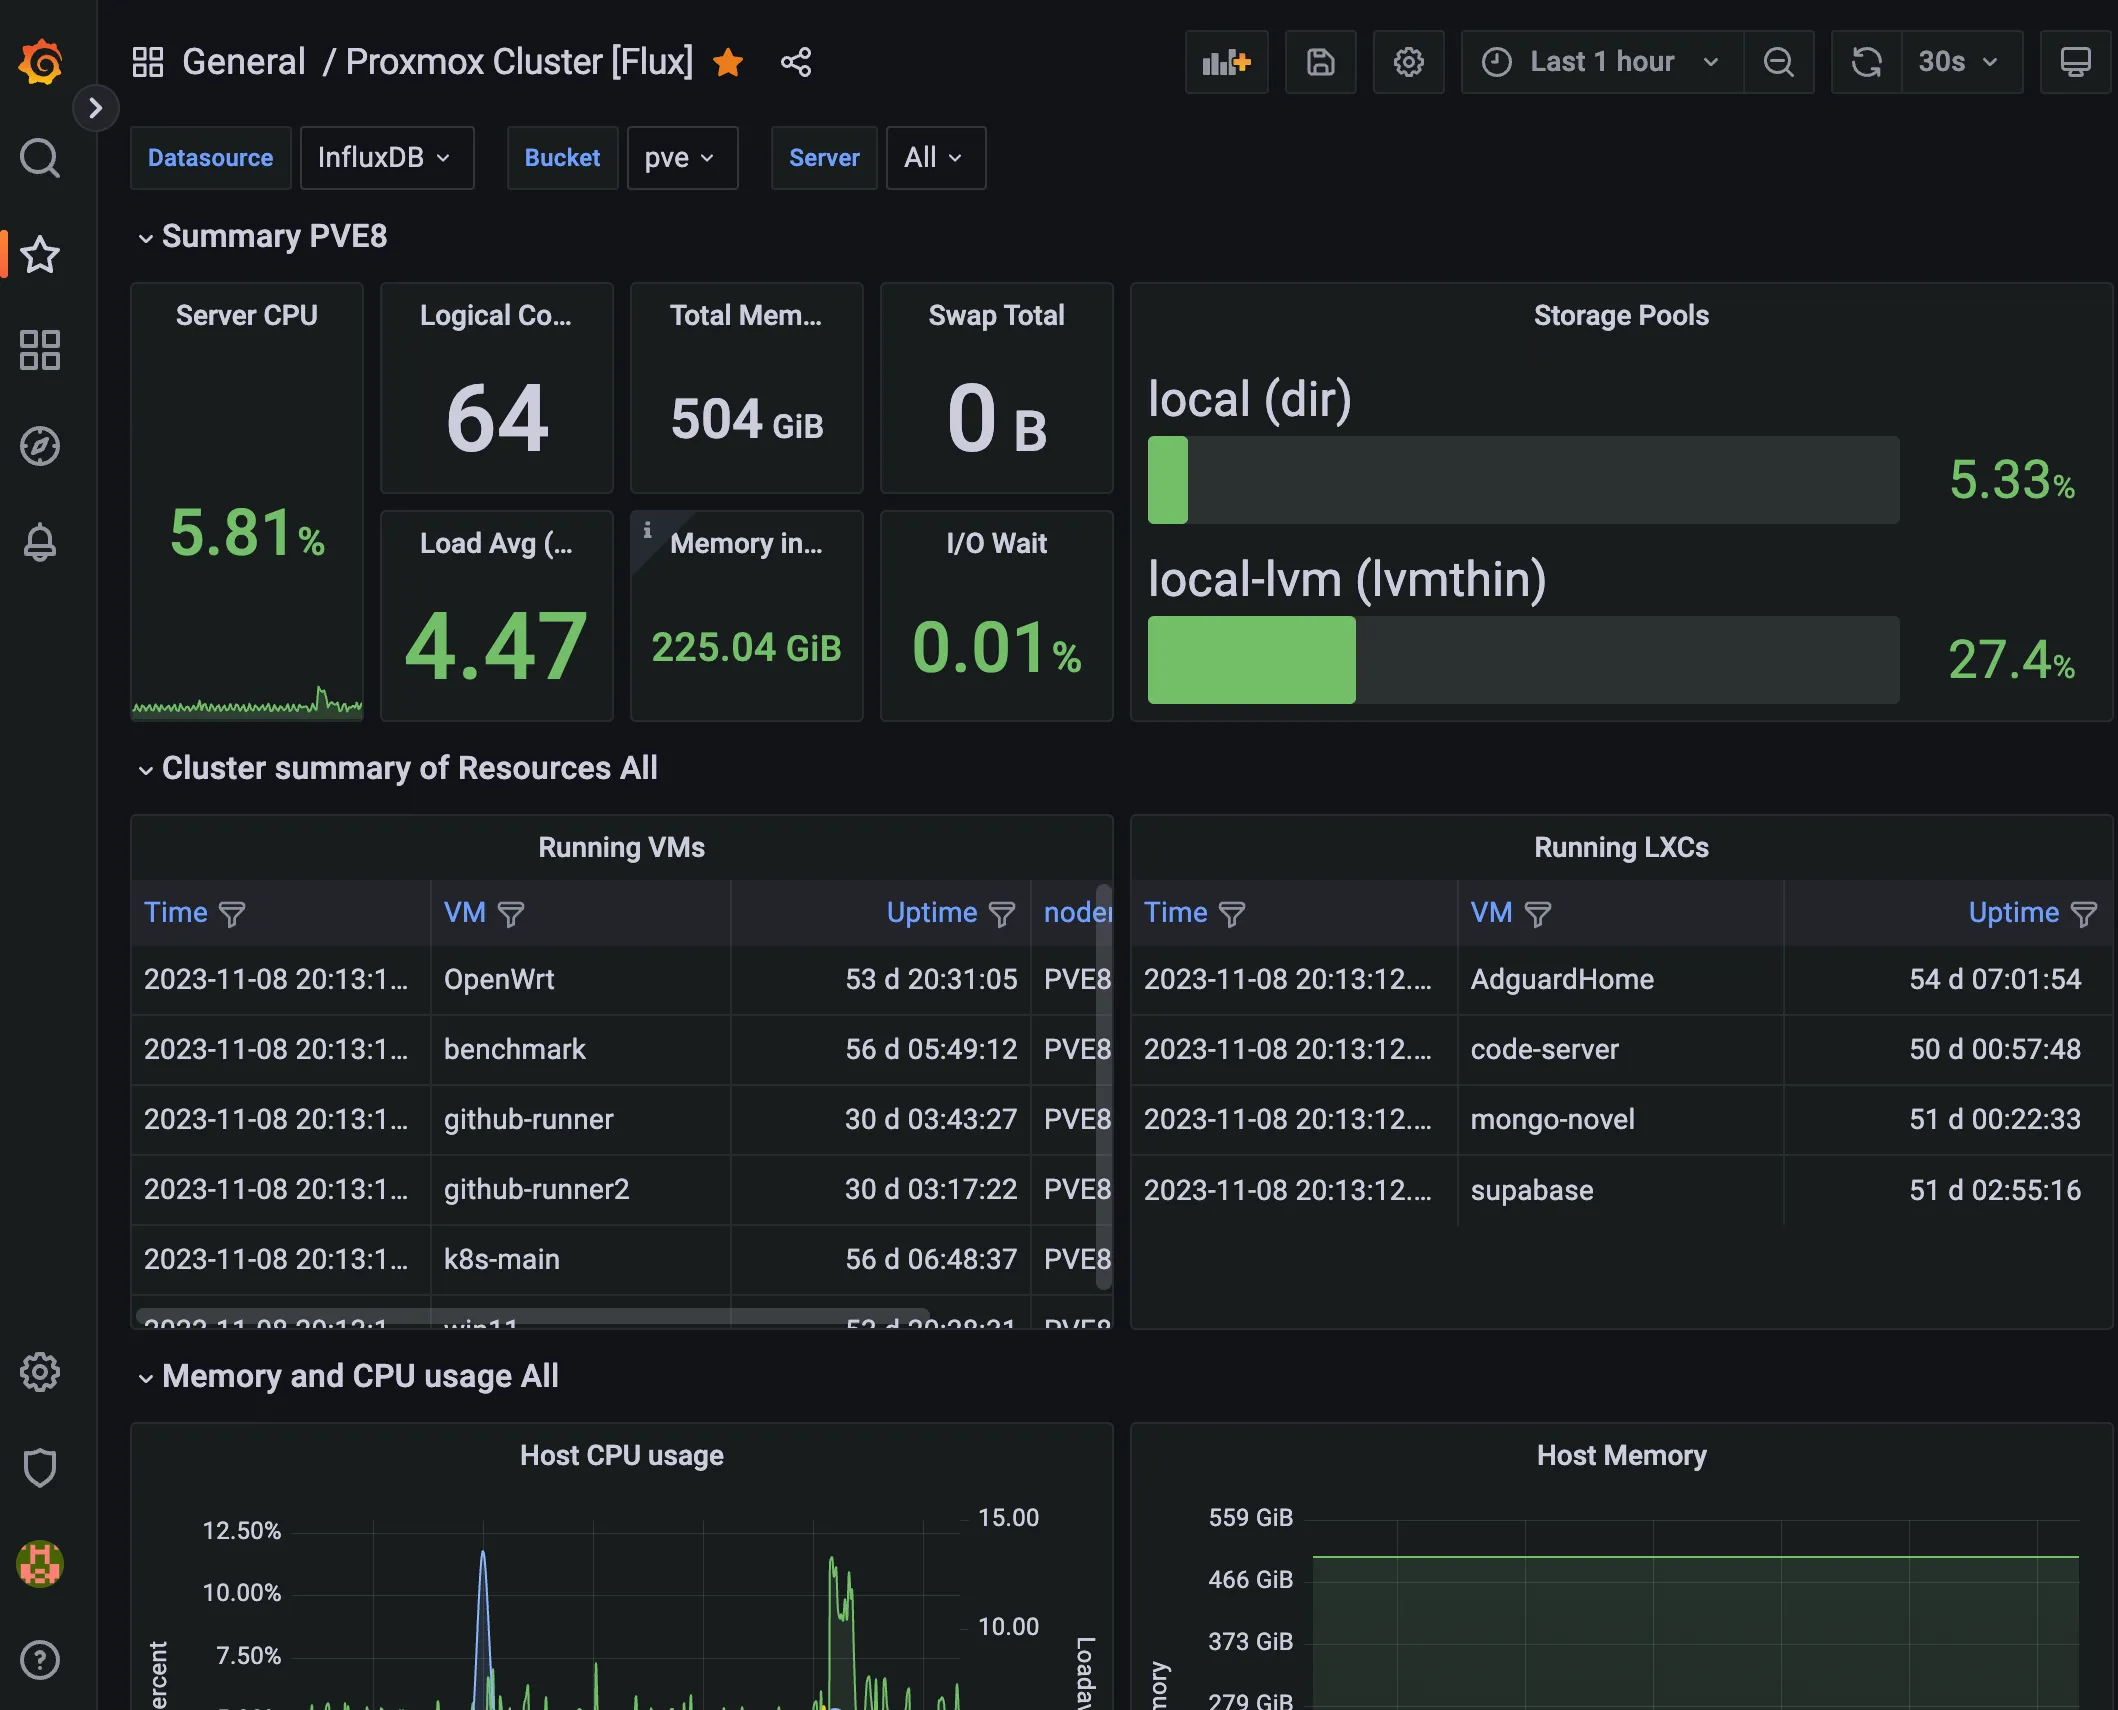Select the mongo-novel LXC cell
Image resolution: width=2118 pixels, height=1710 pixels.
(1620, 1120)
